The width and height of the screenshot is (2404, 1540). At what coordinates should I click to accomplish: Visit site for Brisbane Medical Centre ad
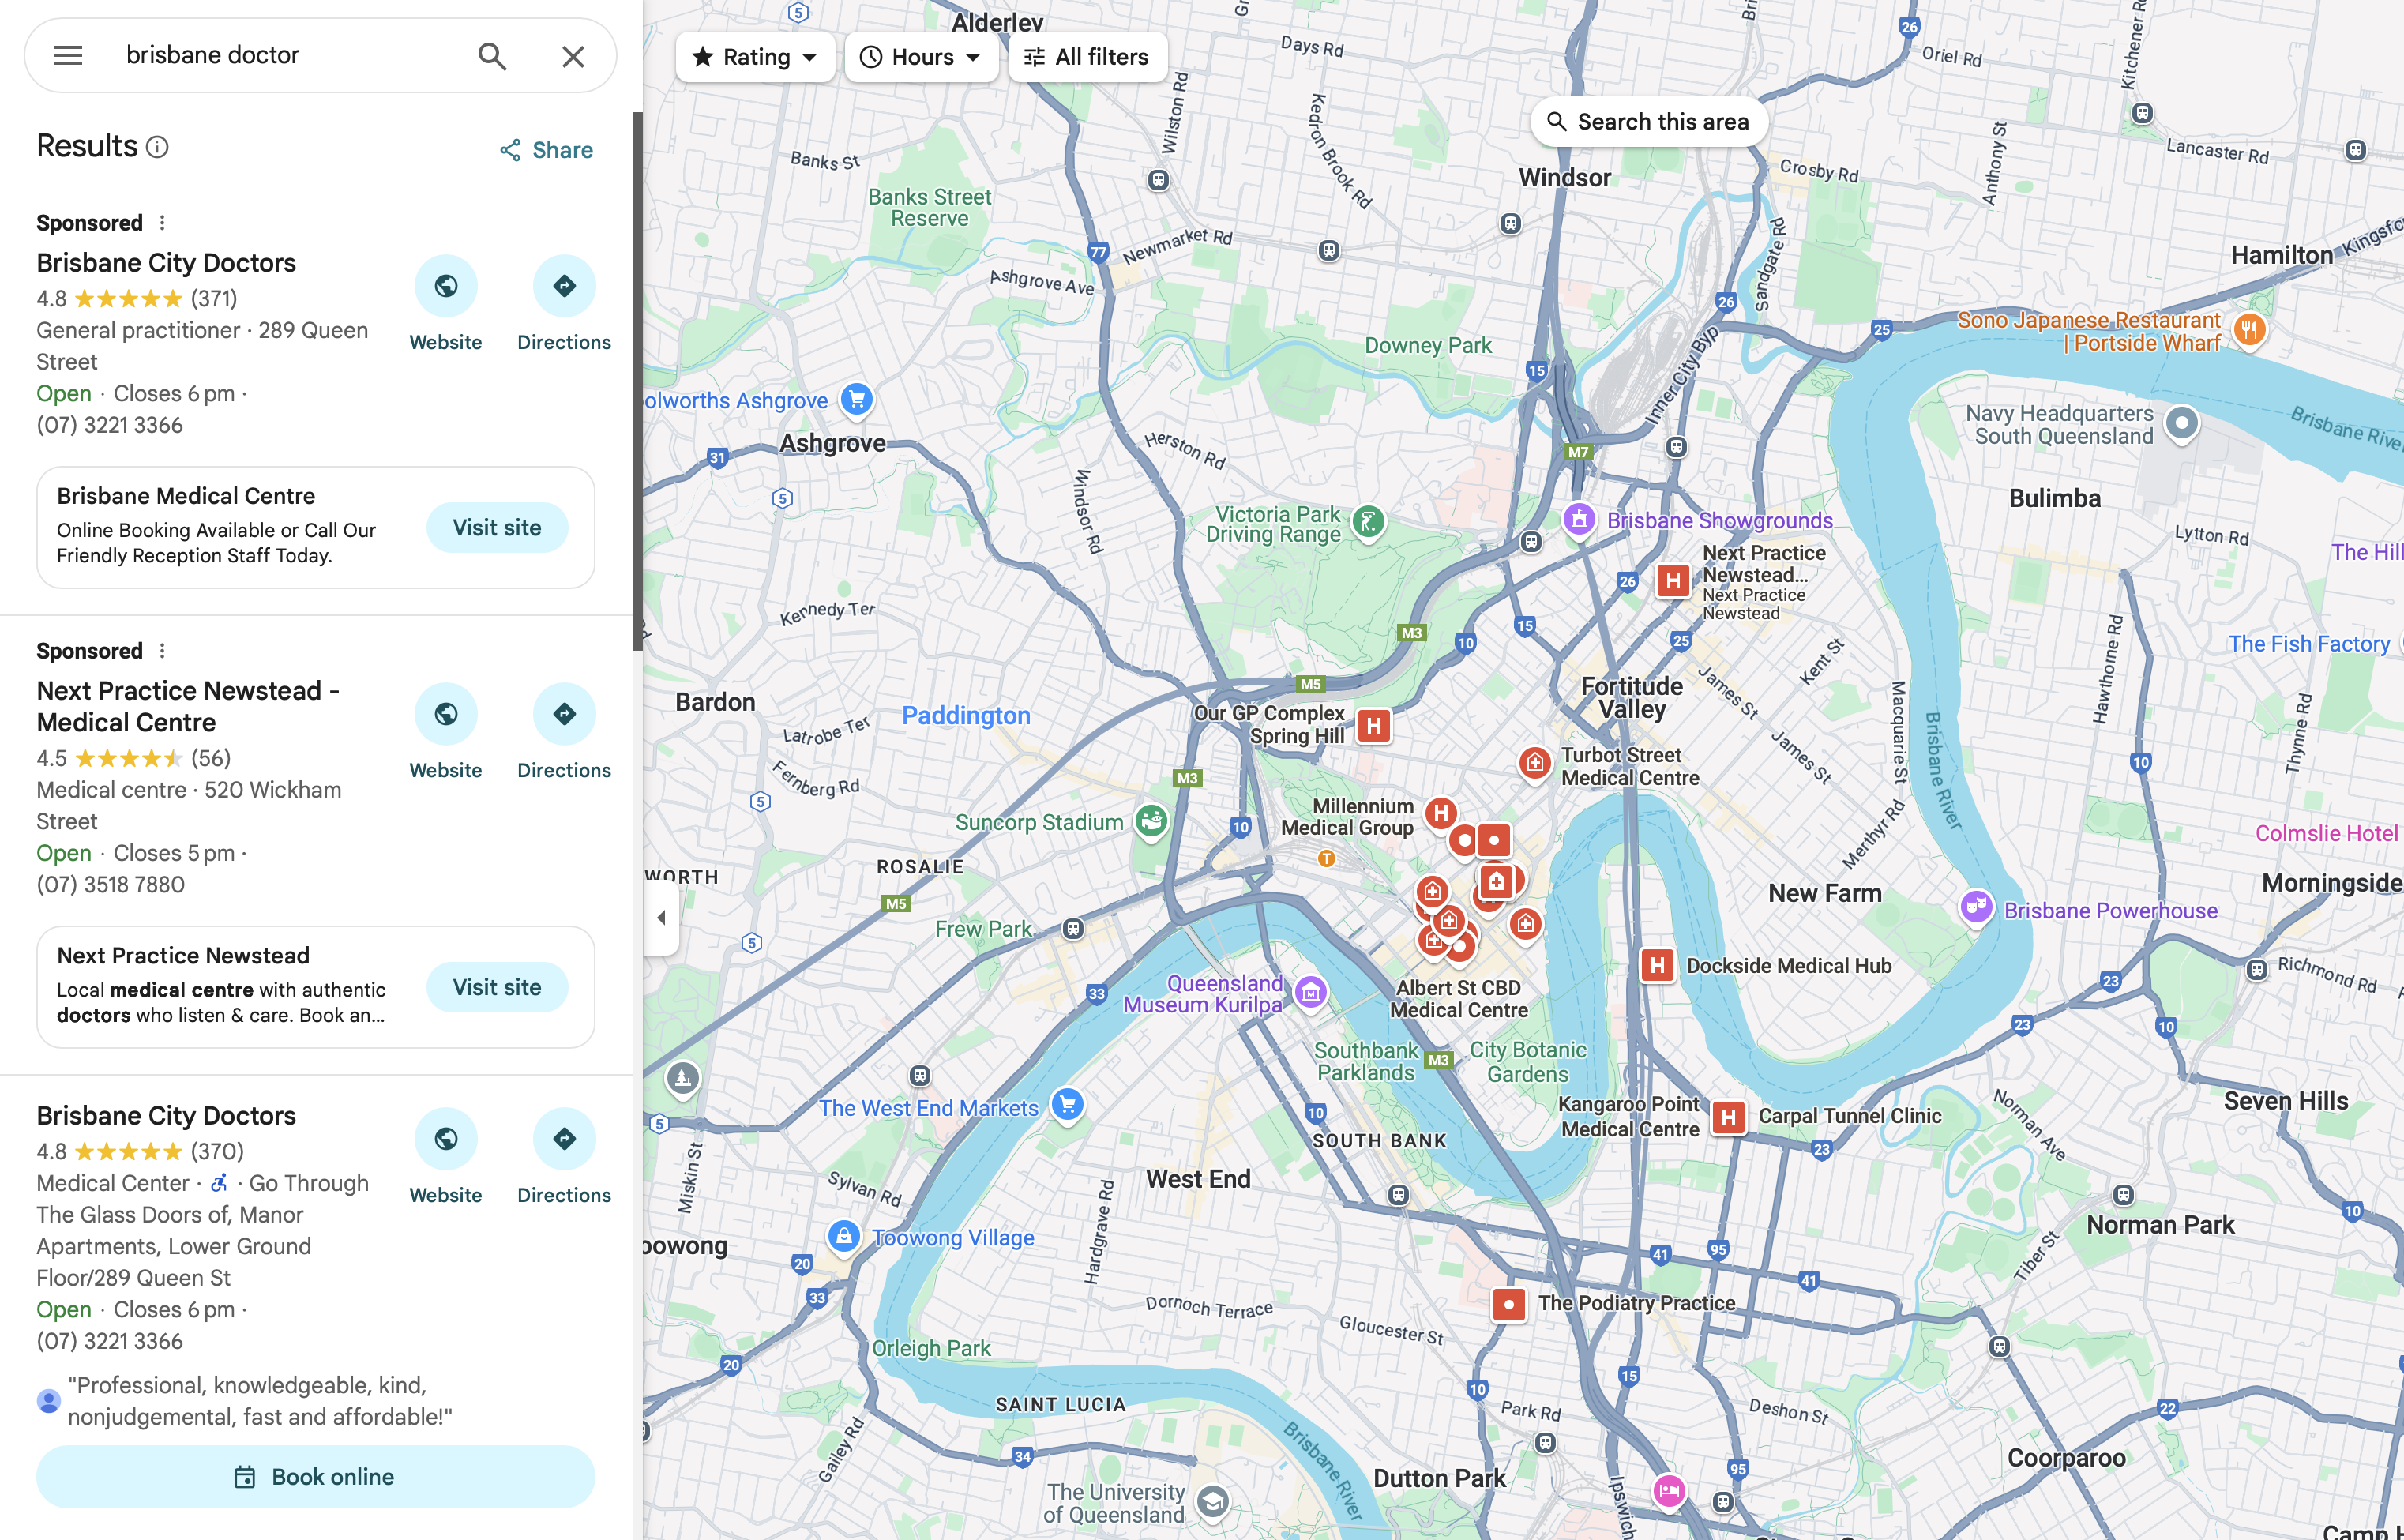pos(497,527)
